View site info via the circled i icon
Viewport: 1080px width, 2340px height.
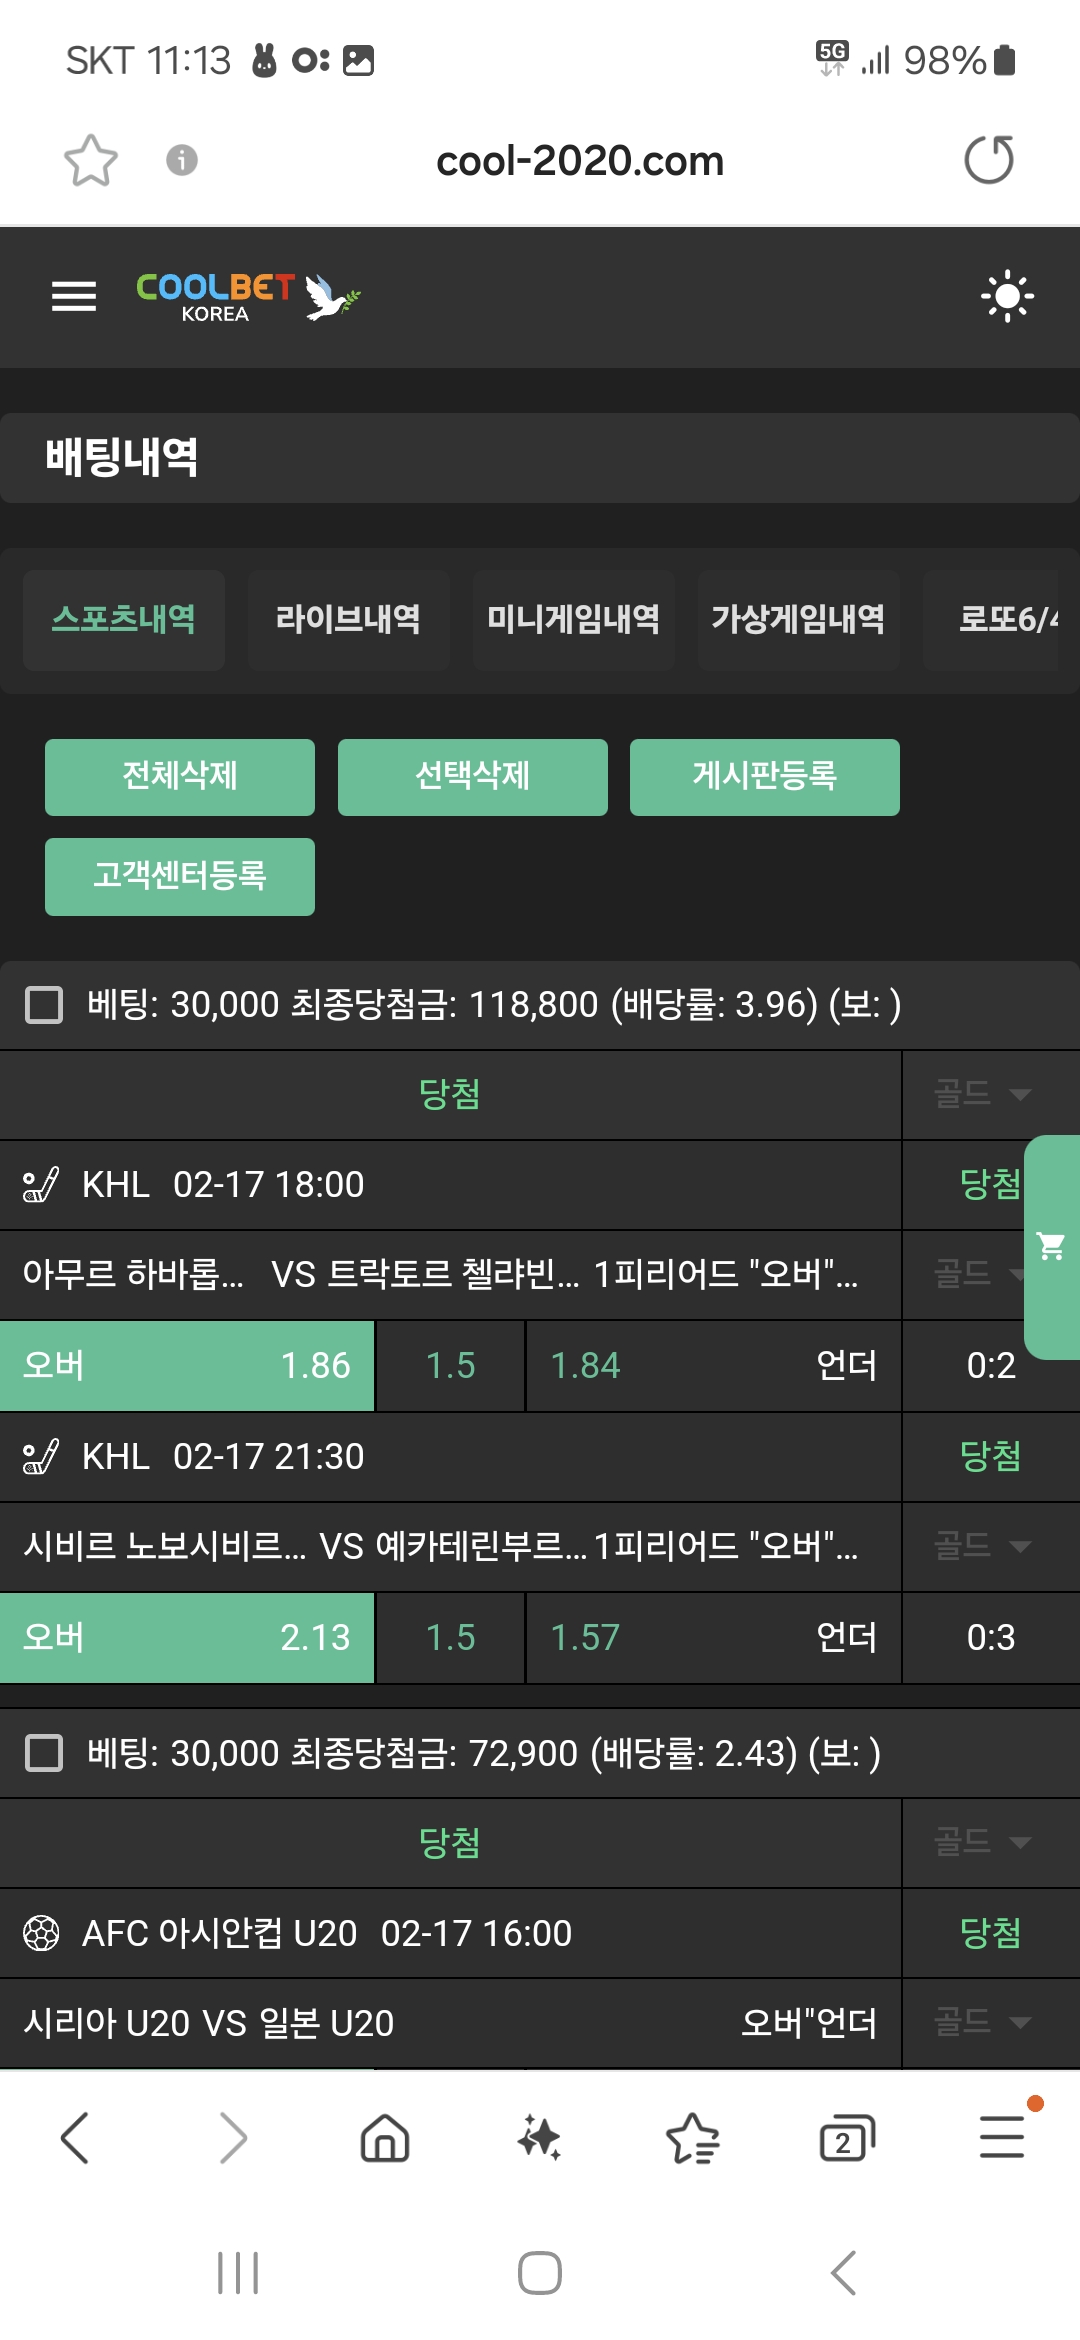coord(181,160)
